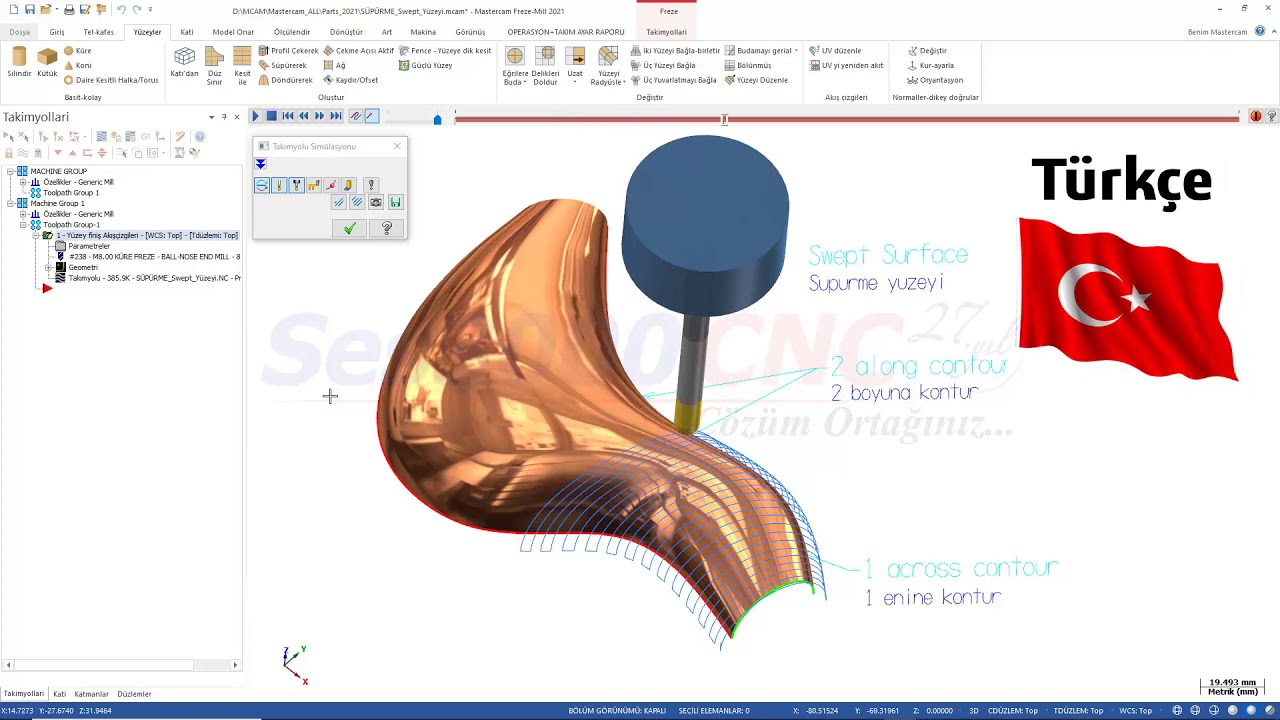Open the Dosya menu
This screenshot has height=720, width=1280.
(20, 32)
